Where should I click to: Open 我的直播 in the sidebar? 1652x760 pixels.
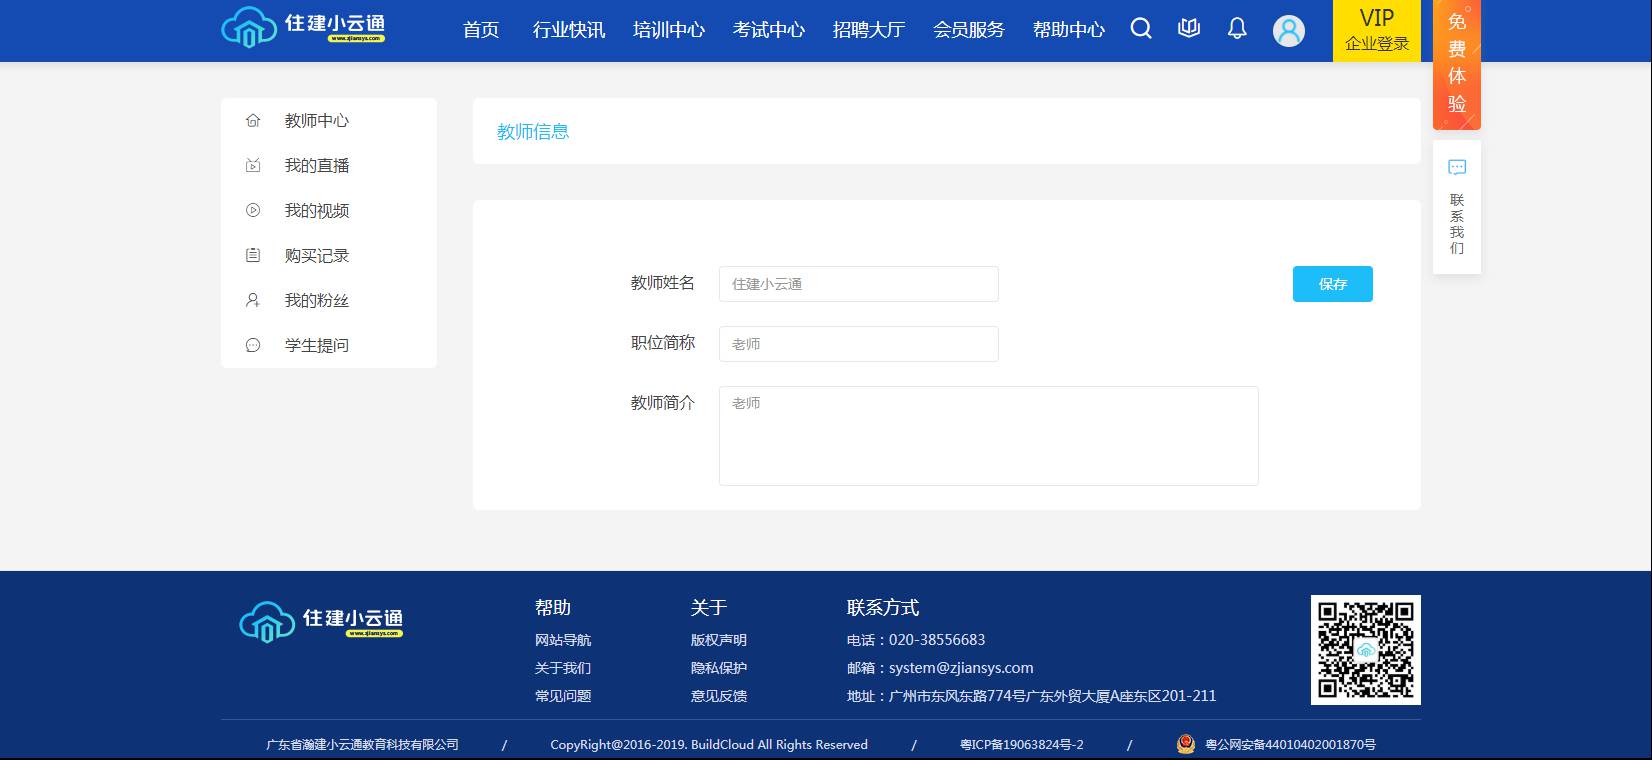[x=316, y=166]
